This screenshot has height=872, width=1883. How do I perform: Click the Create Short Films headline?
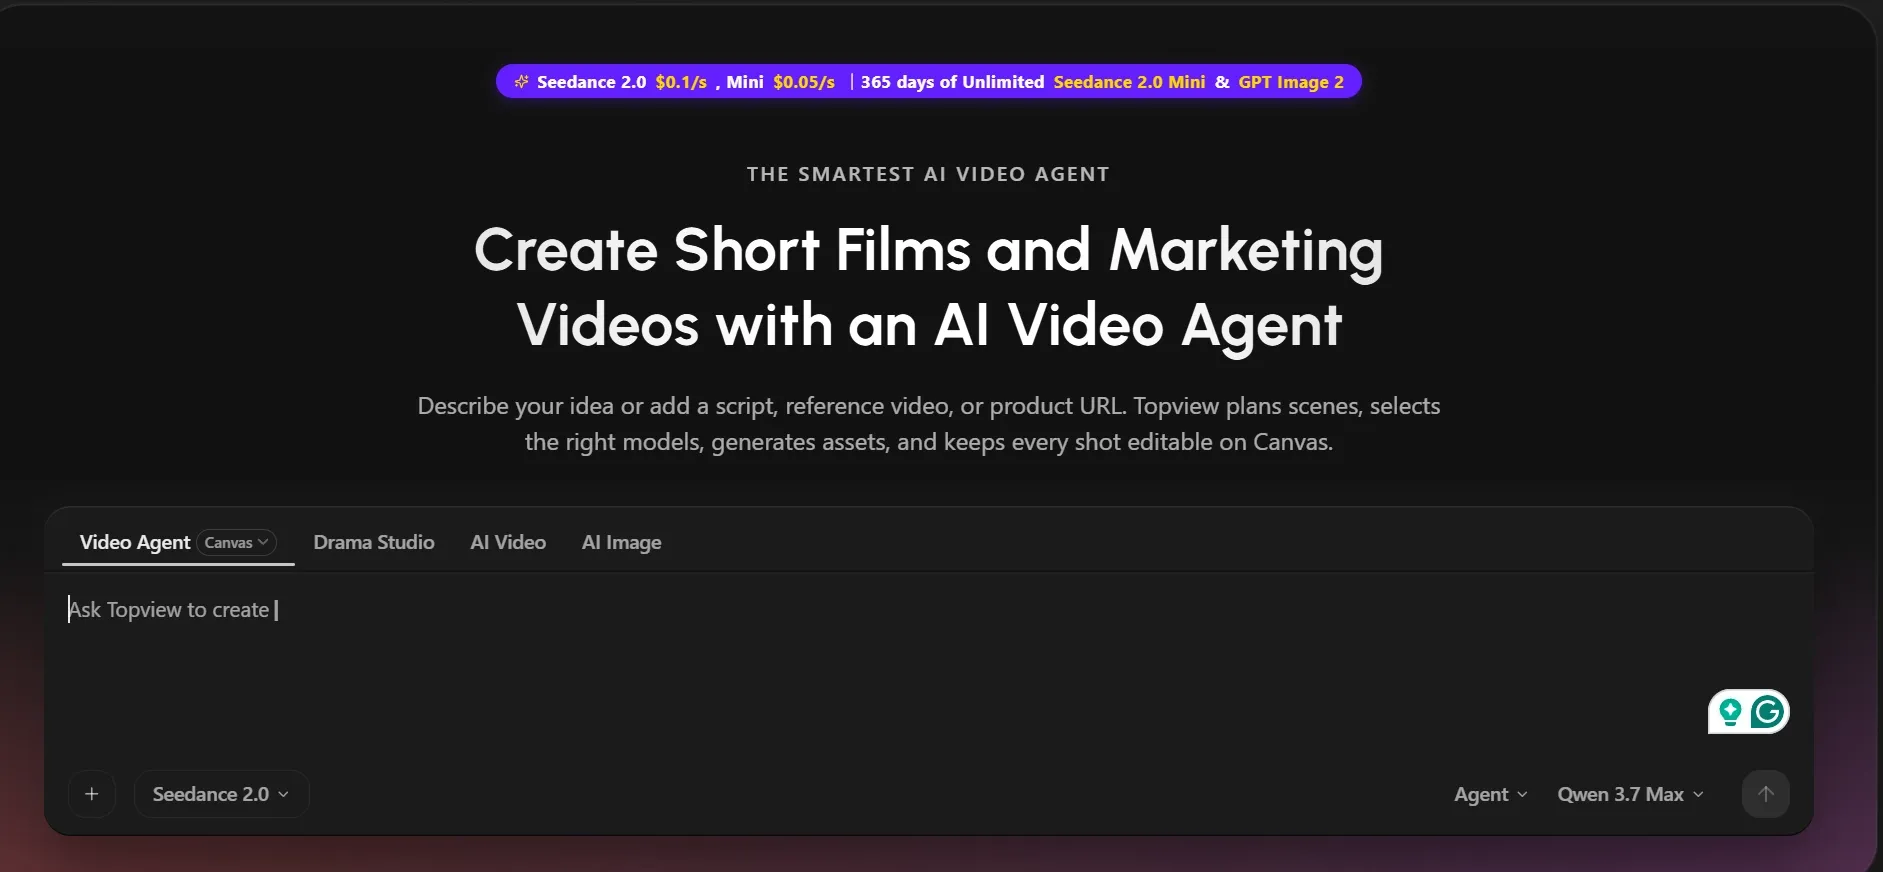click(929, 287)
